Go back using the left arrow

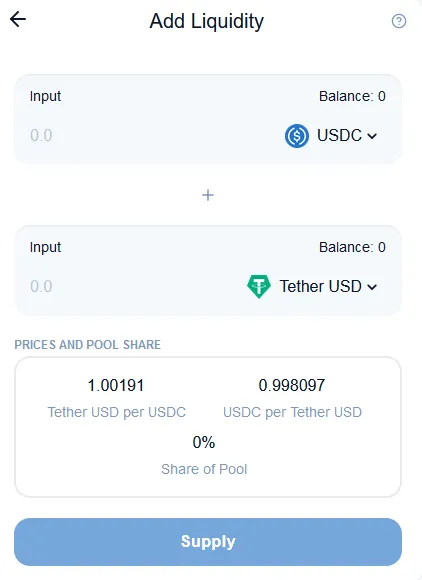(x=18, y=19)
